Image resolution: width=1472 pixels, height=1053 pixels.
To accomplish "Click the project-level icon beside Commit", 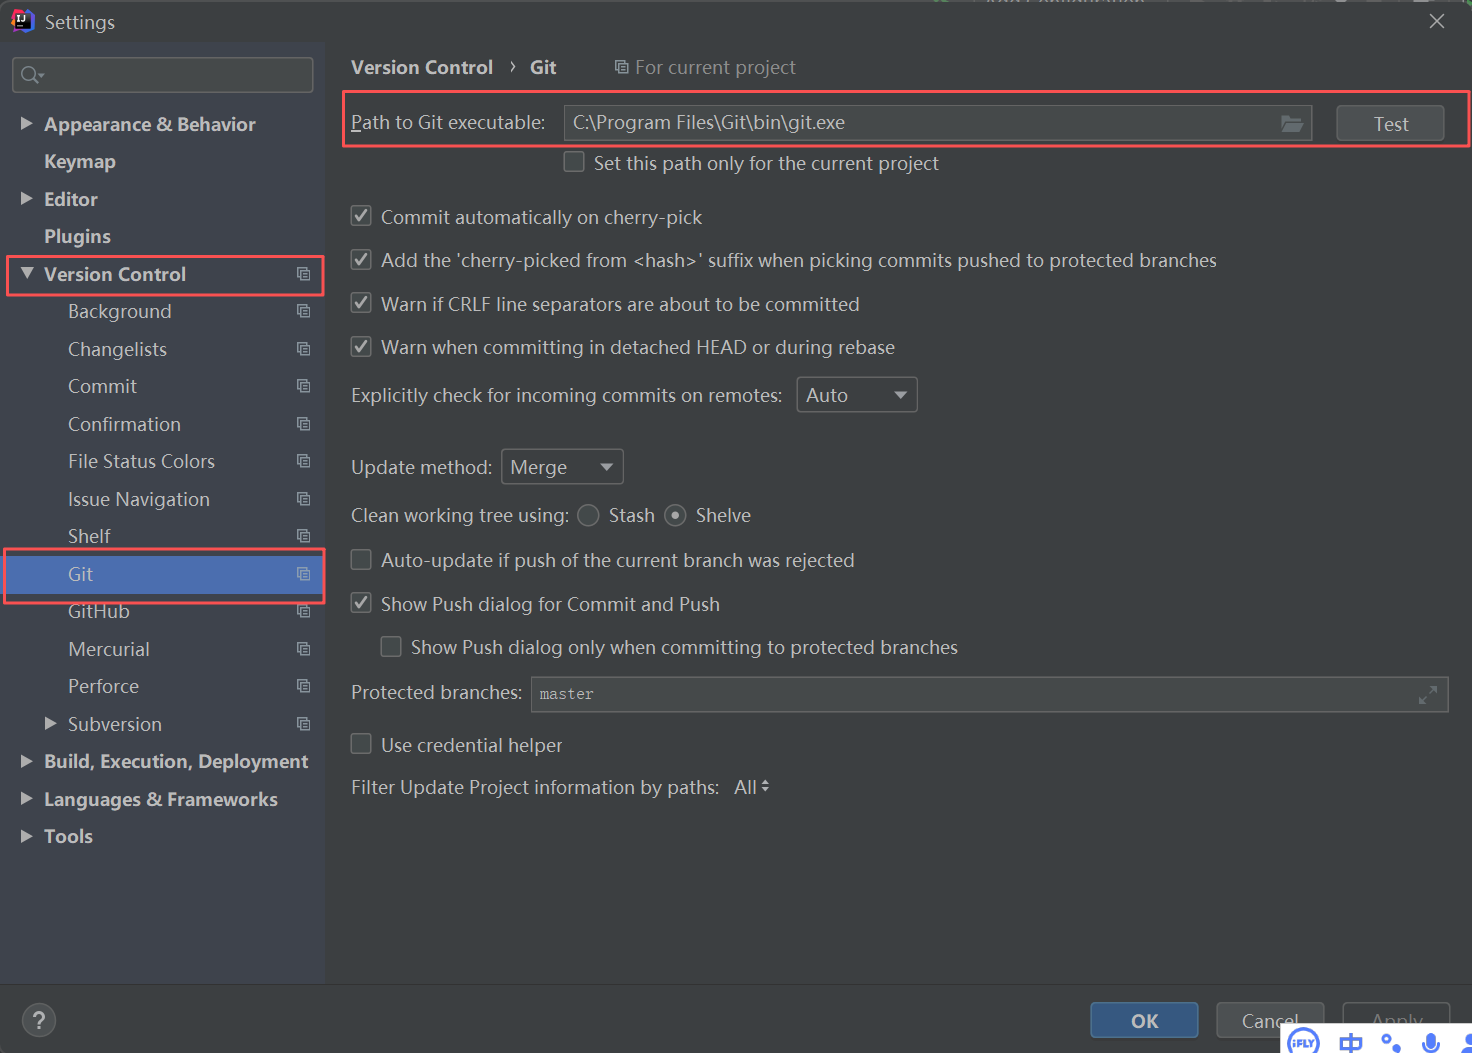I will [x=304, y=386].
